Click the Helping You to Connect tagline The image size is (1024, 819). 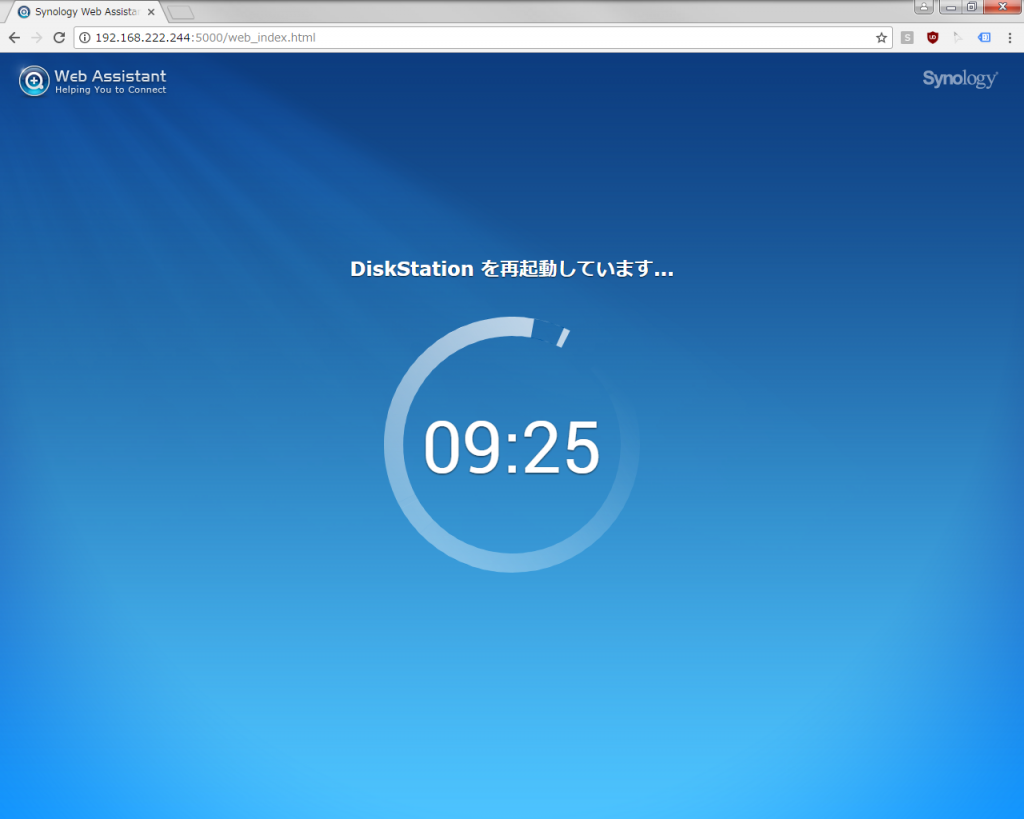click(x=110, y=90)
